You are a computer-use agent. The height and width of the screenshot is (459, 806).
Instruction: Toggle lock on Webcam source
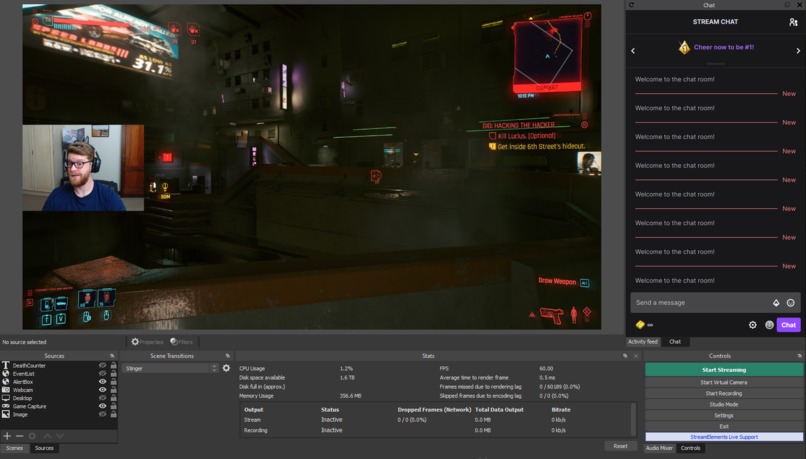[x=113, y=390]
